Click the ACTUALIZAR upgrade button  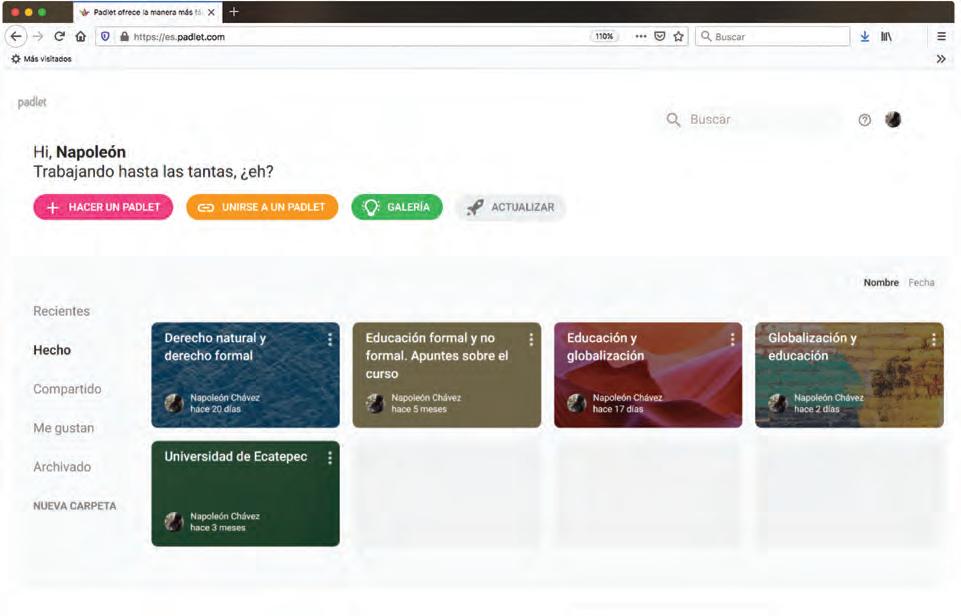511,207
